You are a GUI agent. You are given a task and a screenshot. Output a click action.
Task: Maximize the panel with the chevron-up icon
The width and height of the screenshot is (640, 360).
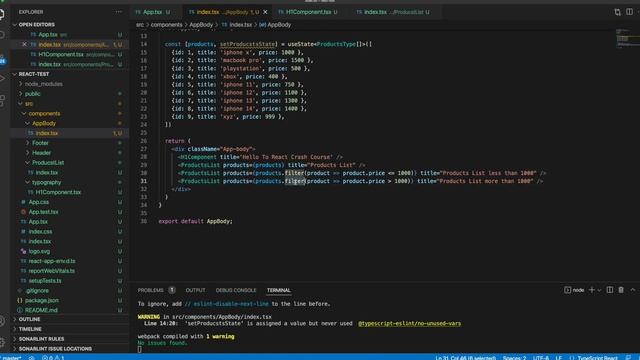click(633, 290)
